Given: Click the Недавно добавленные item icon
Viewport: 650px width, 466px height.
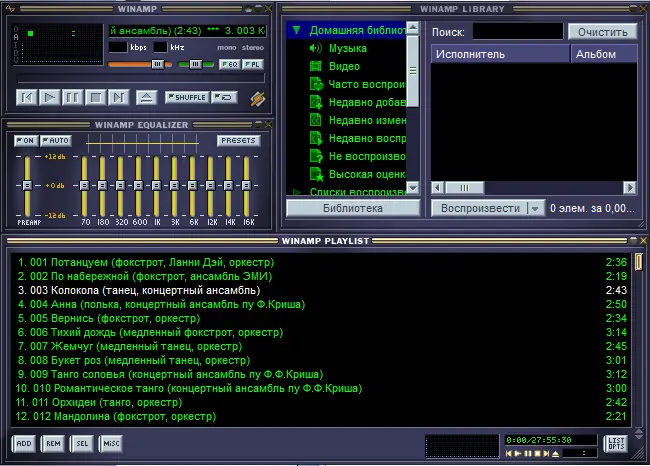Looking at the screenshot, I should (316, 102).
